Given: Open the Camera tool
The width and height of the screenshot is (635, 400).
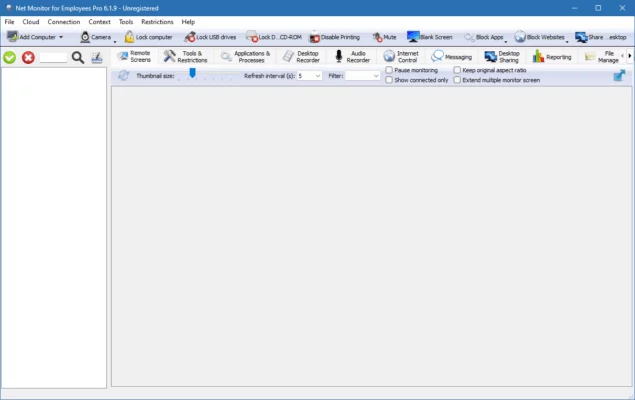Looking at the screenshot, I should point(96,37).
